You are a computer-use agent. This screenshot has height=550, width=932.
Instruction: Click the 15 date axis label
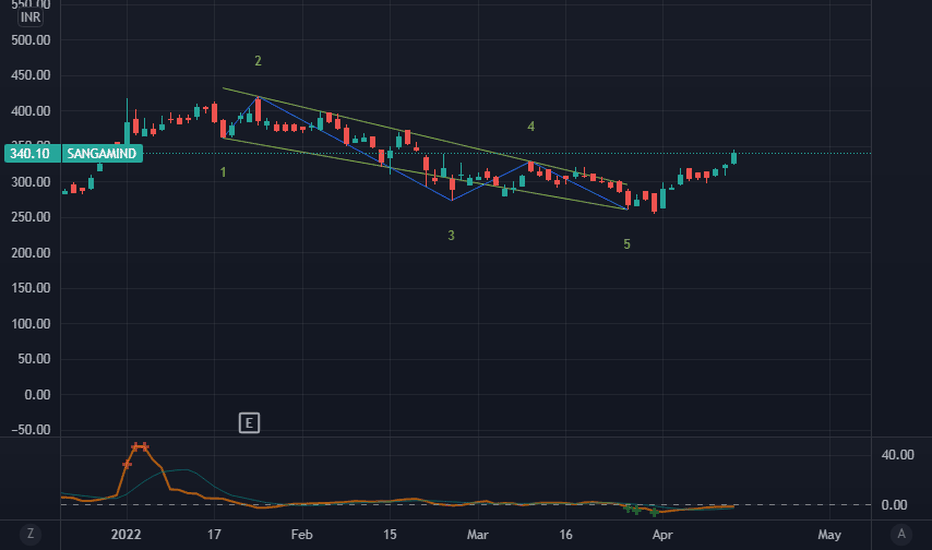coord(389,535)
